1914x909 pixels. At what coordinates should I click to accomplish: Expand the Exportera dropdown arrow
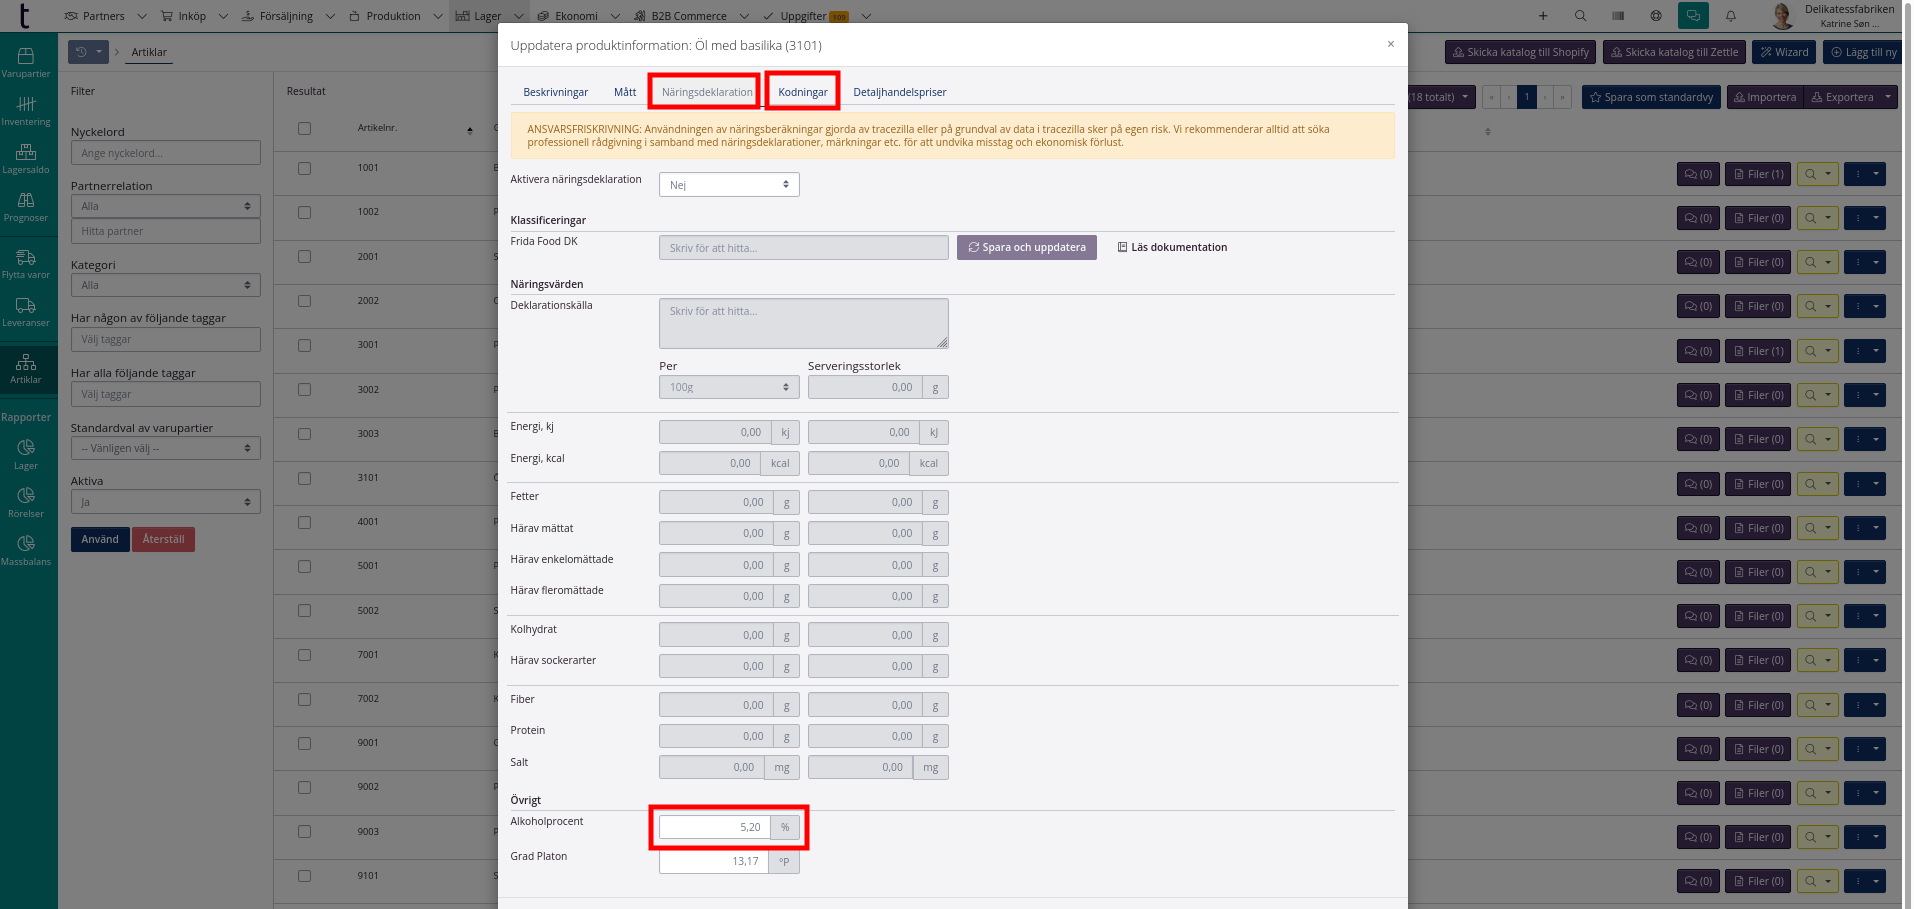(1887, 97)
